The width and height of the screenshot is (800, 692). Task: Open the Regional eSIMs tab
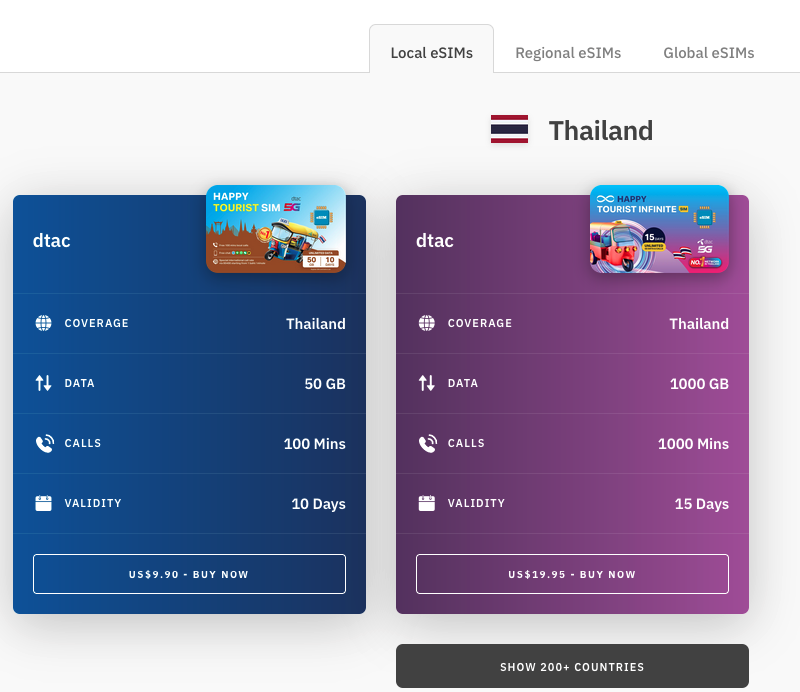click(568, 53)
